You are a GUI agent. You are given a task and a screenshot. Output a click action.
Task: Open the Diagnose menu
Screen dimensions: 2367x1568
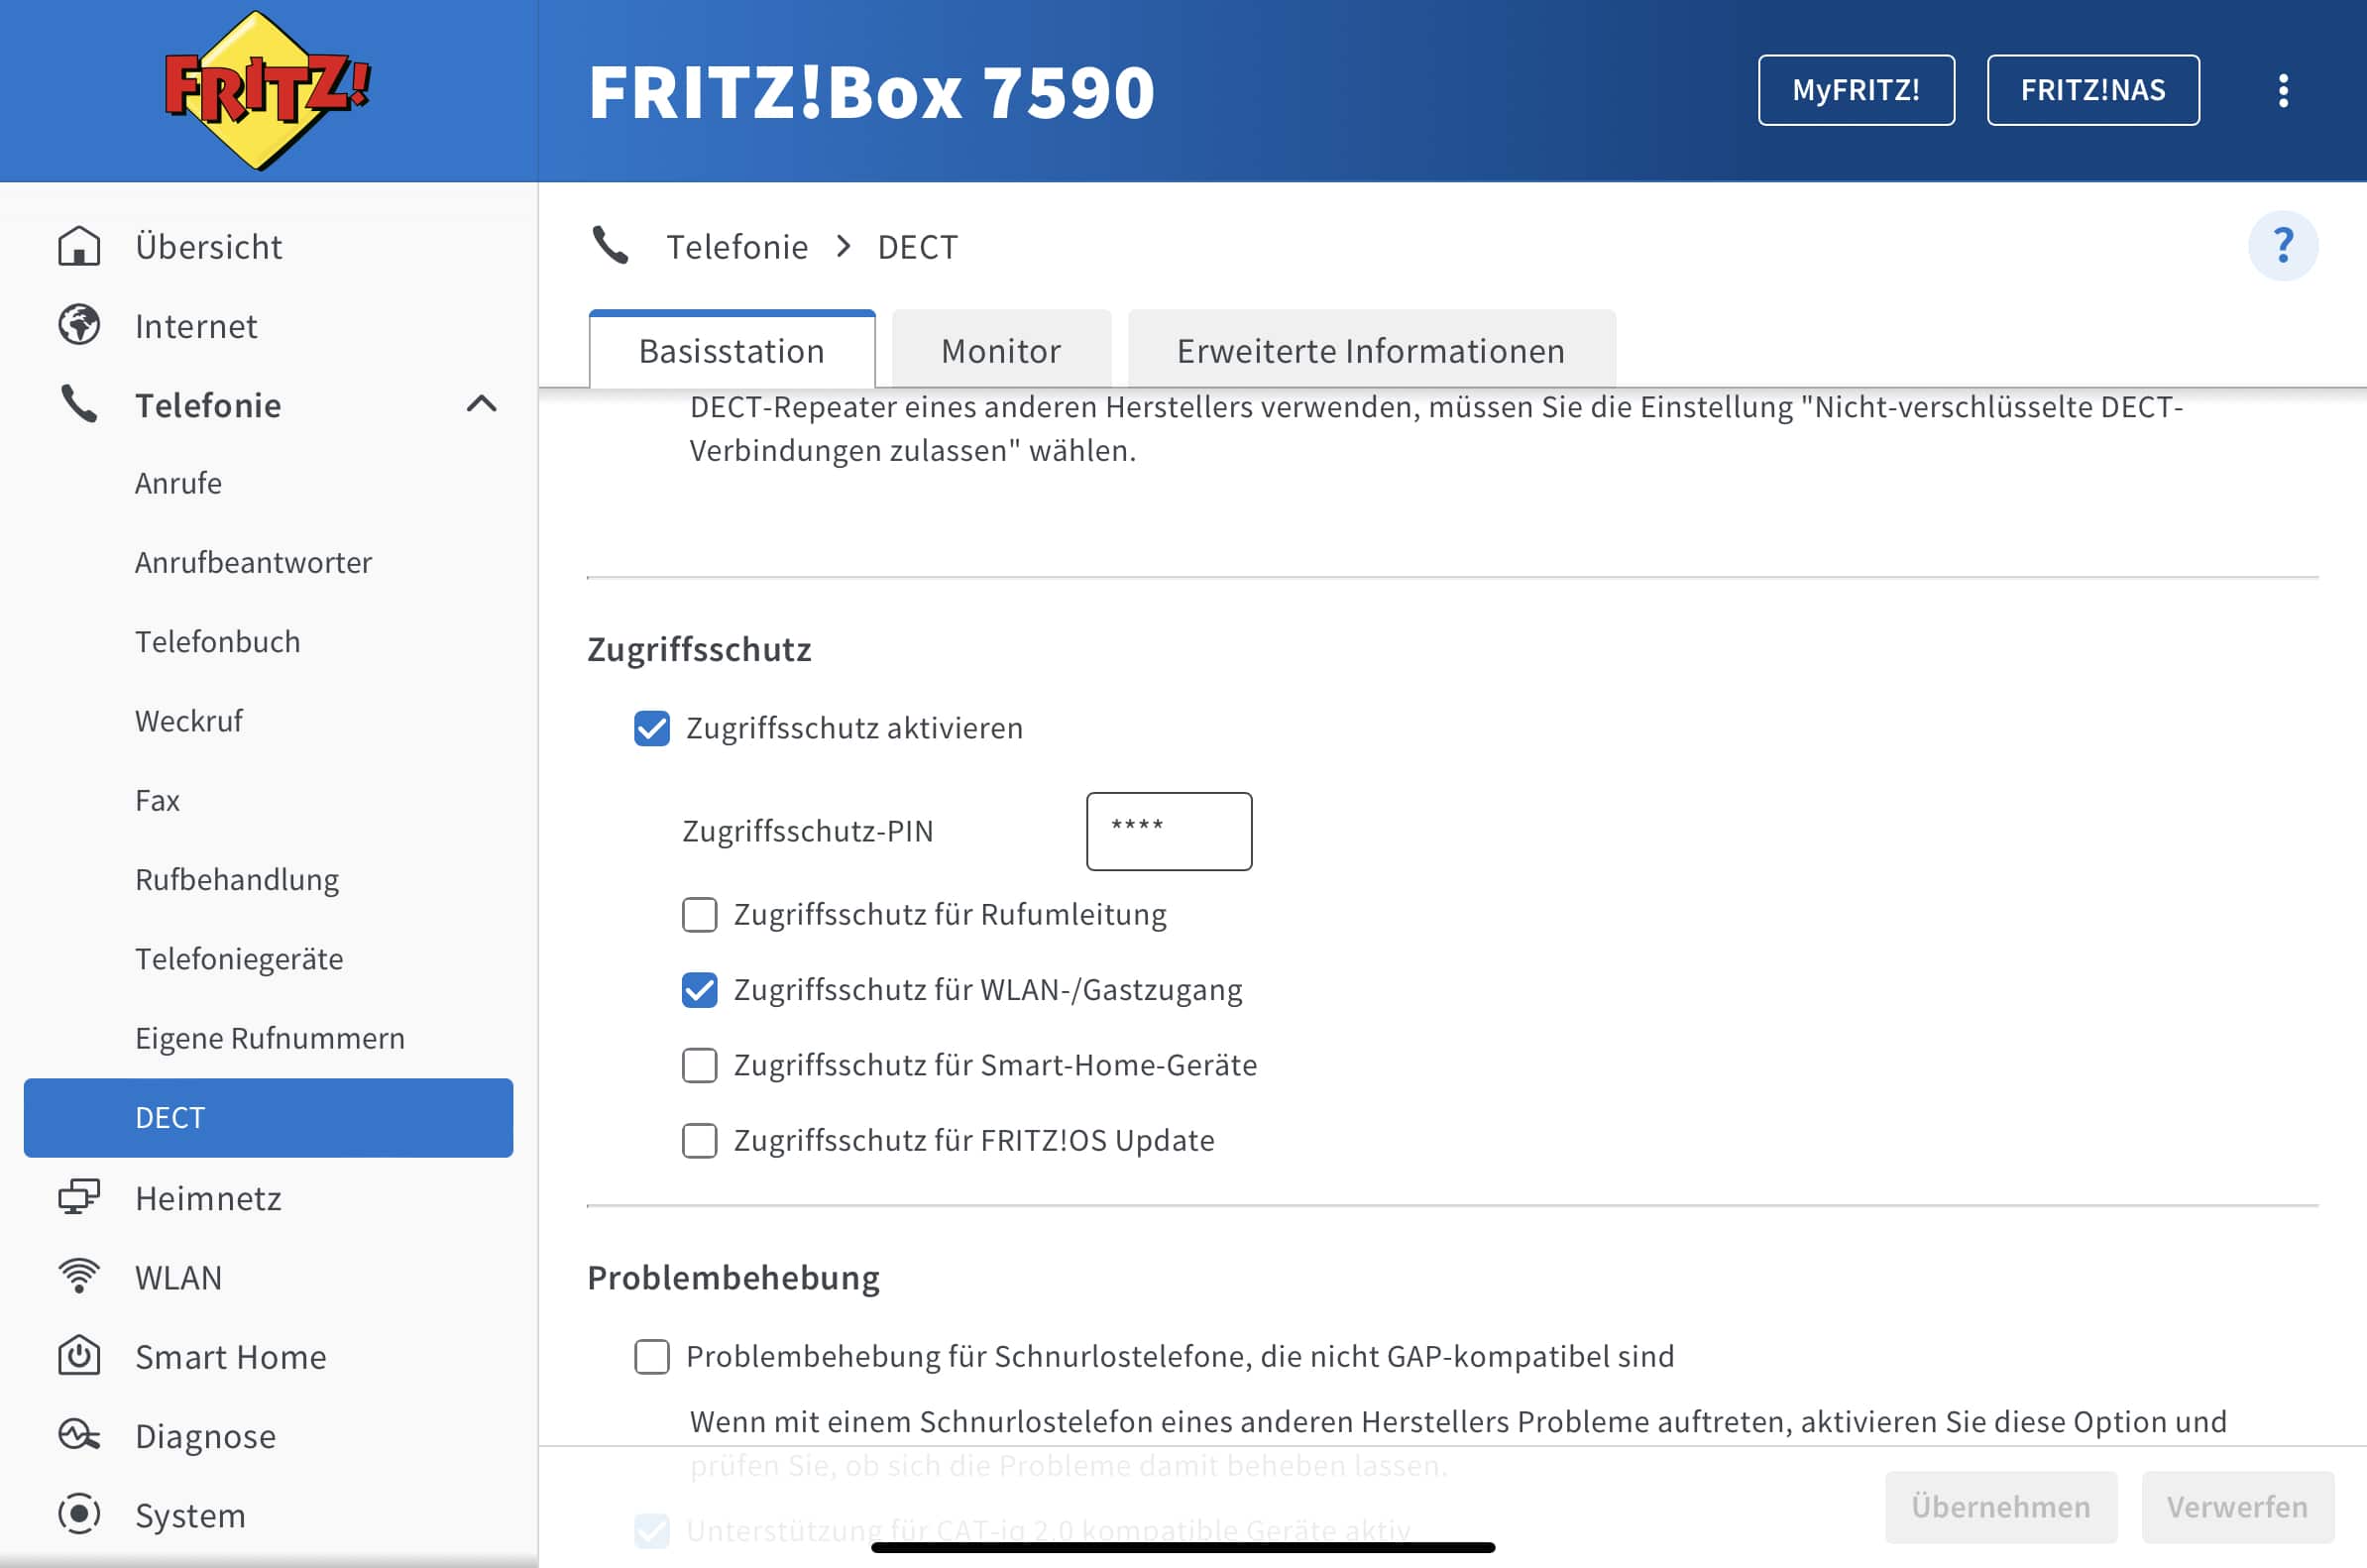pyautogui.click(x=206, y=1436)
